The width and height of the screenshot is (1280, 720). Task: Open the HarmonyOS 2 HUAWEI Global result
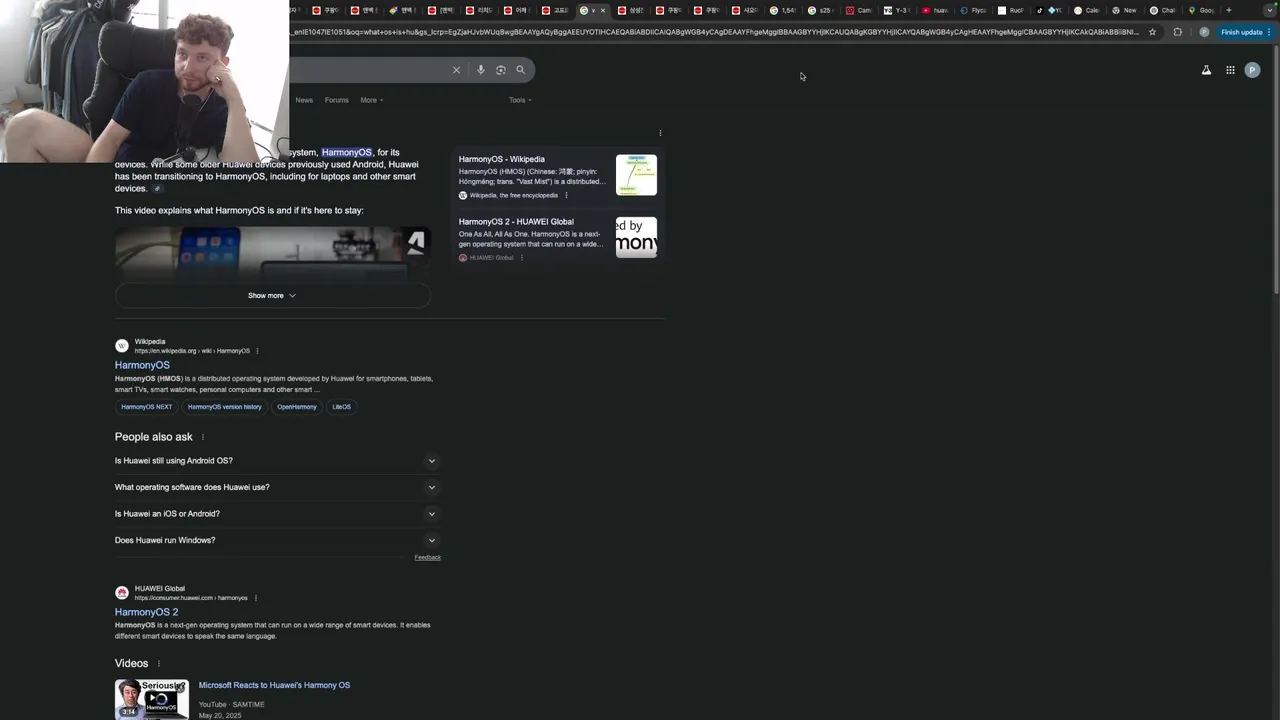pos(146,612)
